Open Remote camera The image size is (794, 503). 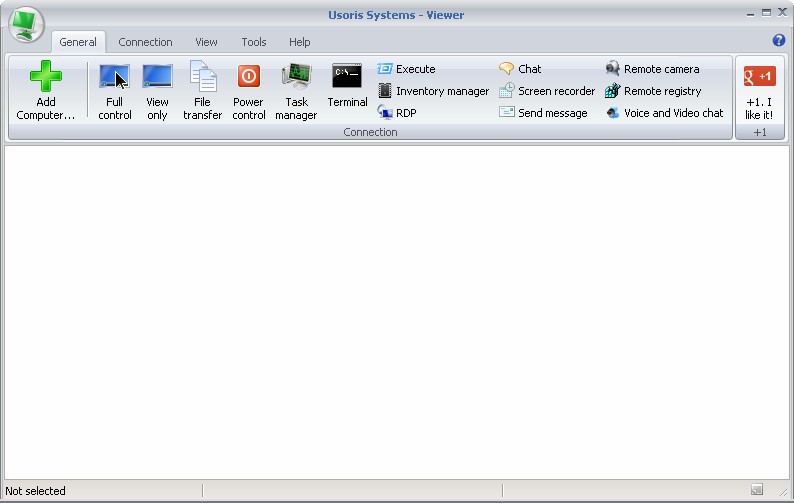coord(652,69)
